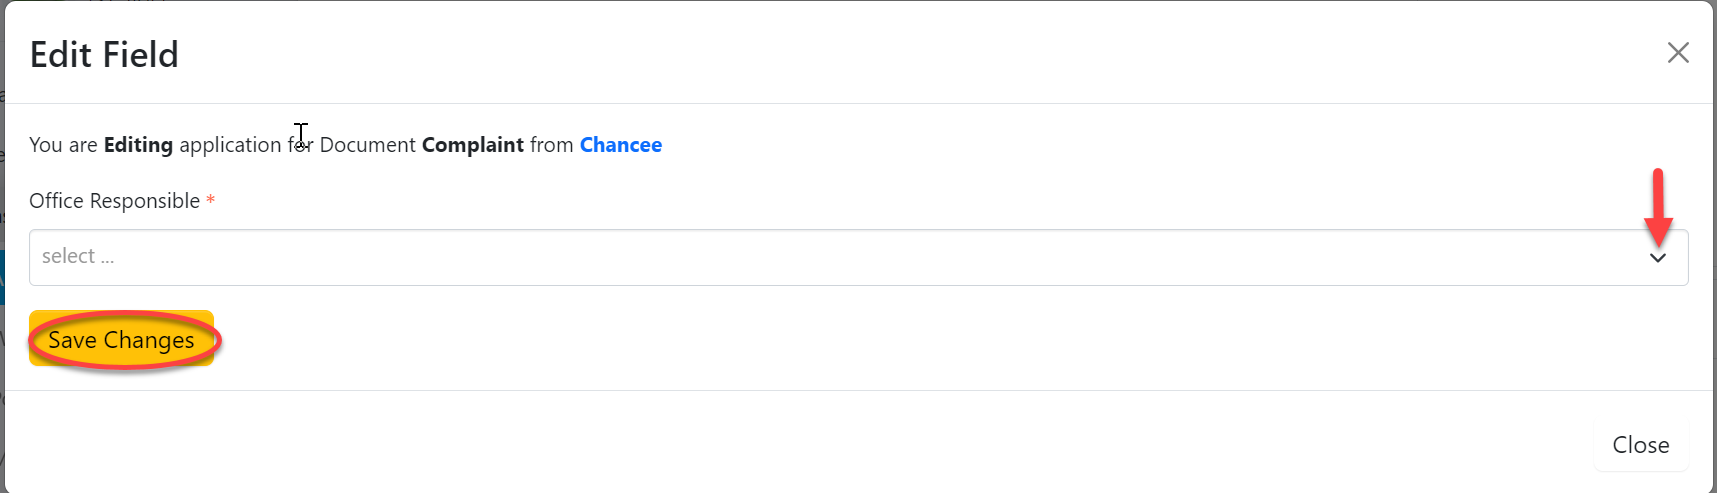Click empty header space beside Edit Field
This screenshot has height=493, width=1717.
click(x=900, y=53)
